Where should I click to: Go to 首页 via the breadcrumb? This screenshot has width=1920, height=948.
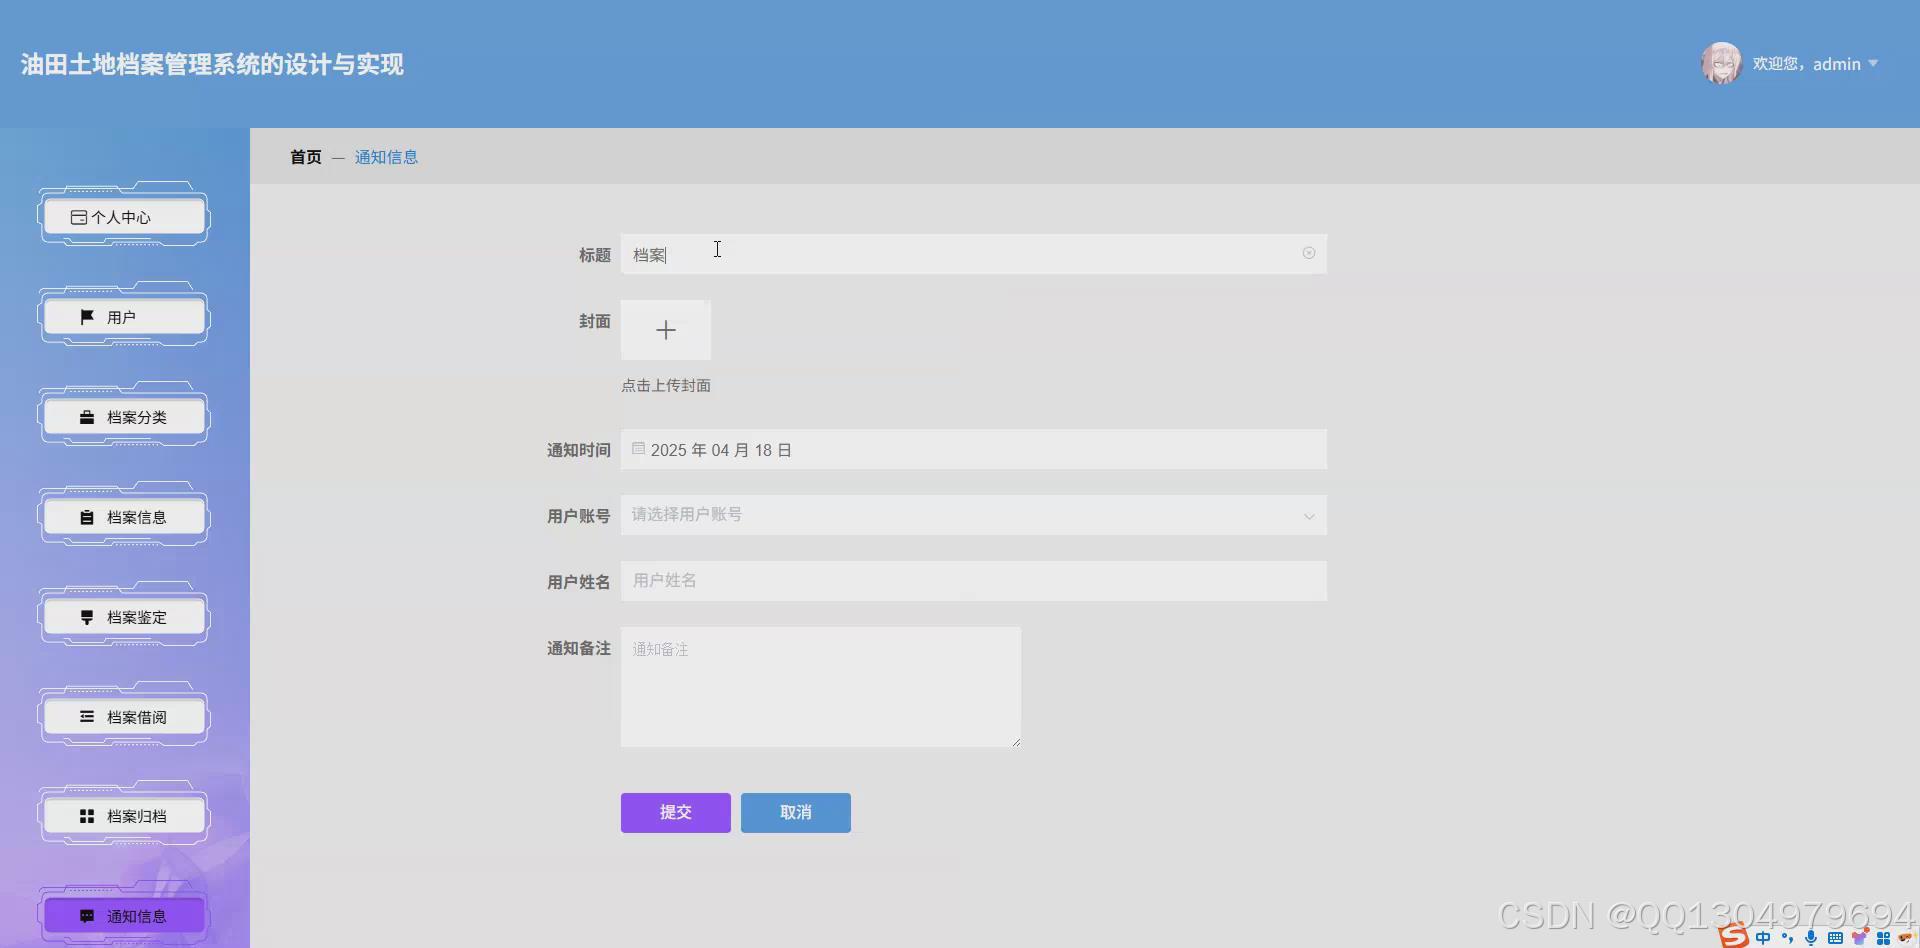(x=305, y=157)
